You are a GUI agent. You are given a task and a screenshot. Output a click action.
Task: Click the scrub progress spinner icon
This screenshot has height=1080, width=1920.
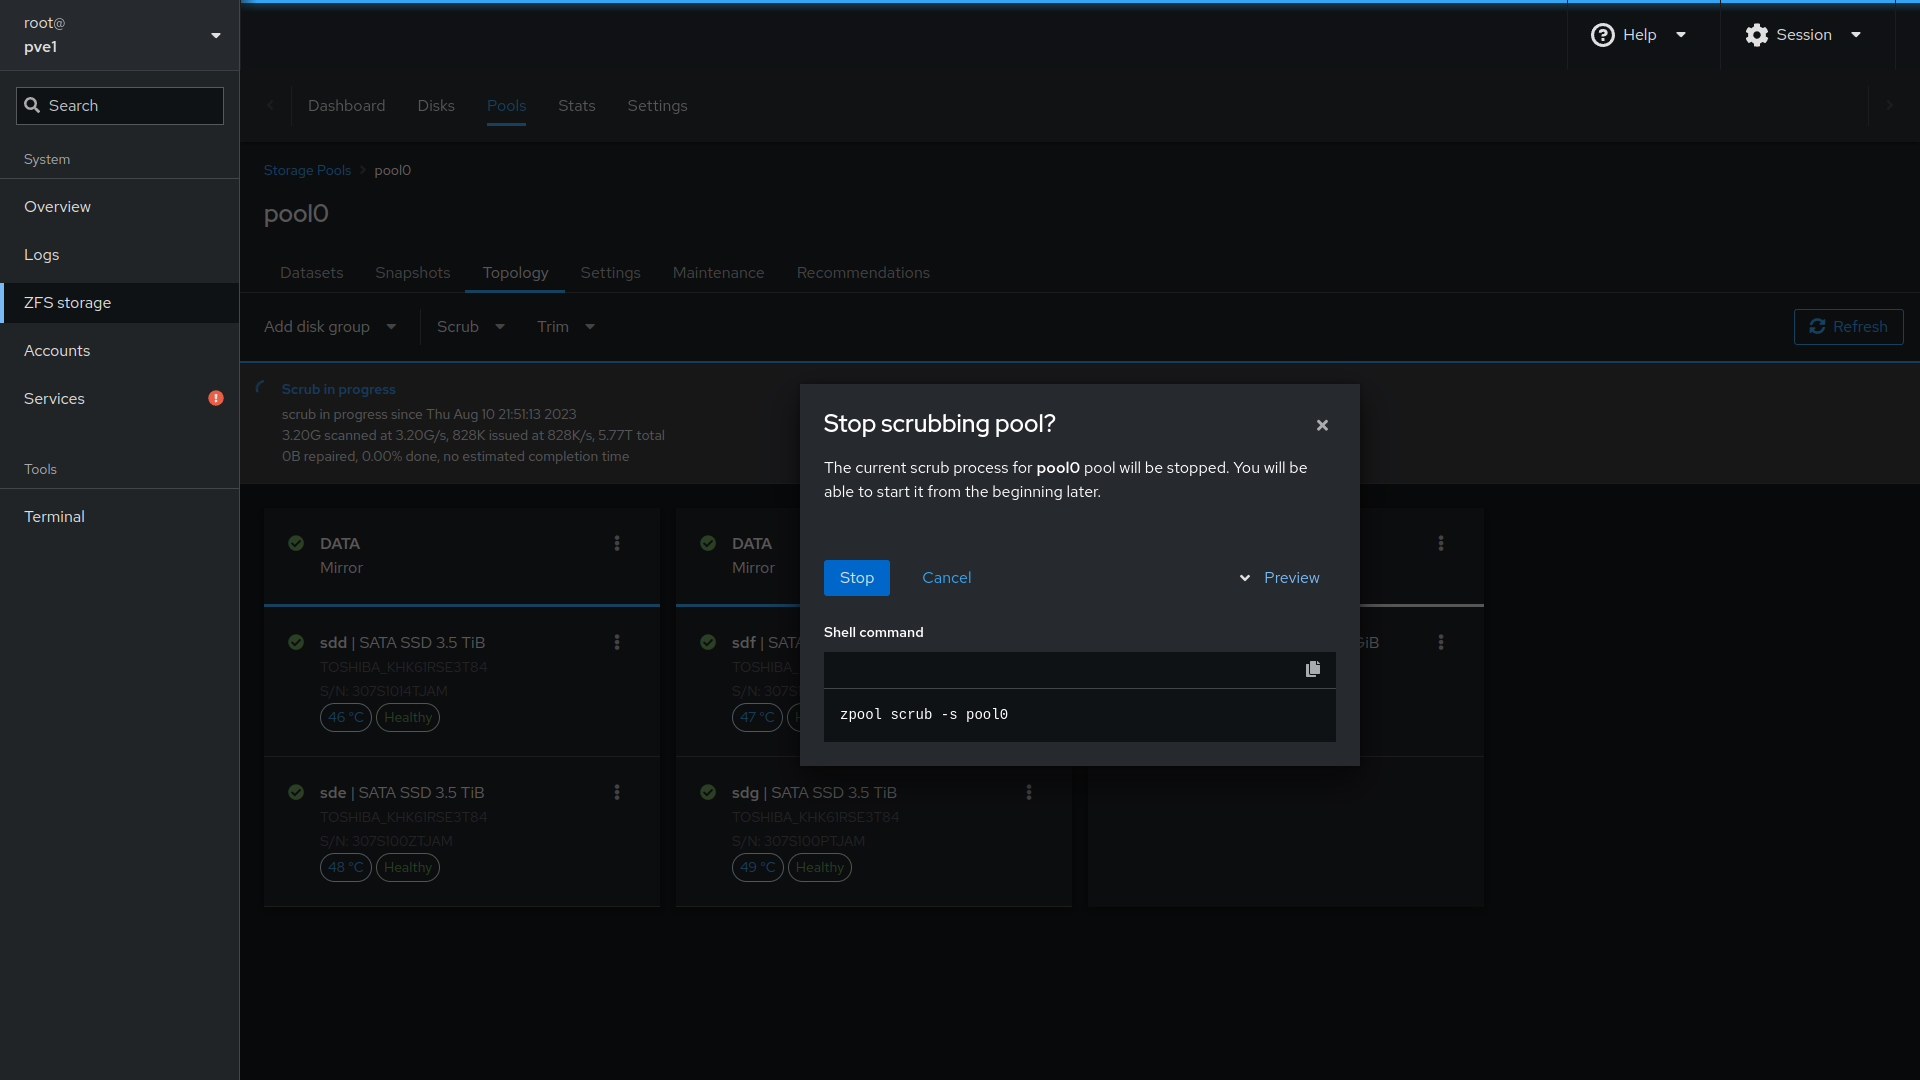click(261, 387)
